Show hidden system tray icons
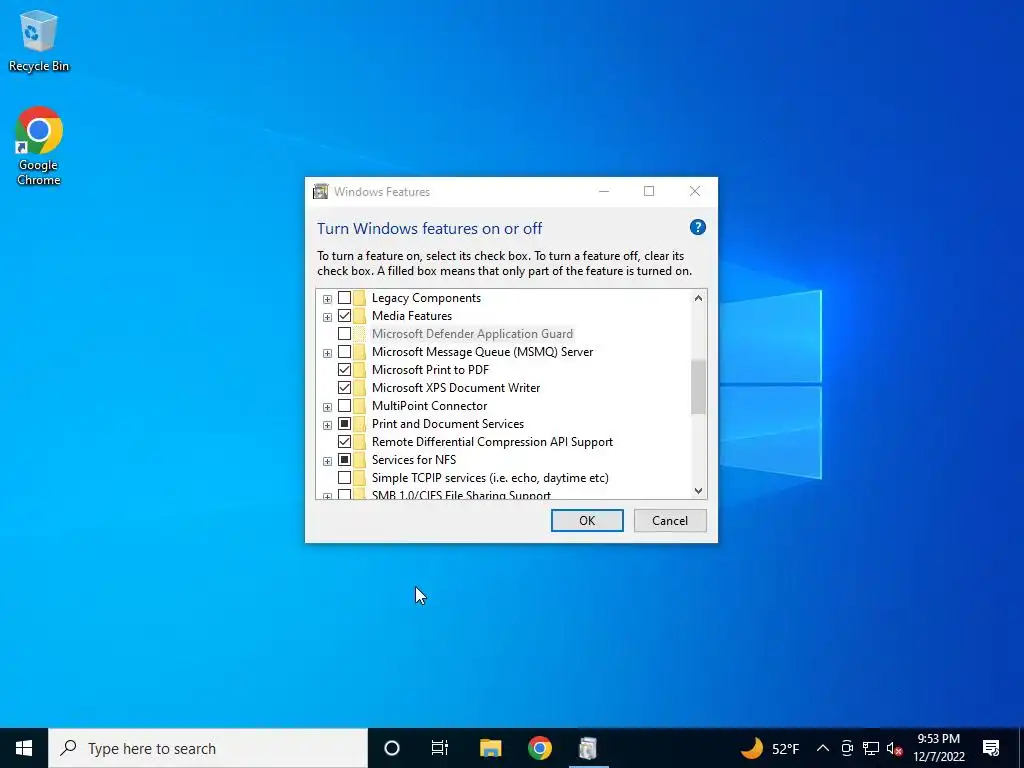 823,748
